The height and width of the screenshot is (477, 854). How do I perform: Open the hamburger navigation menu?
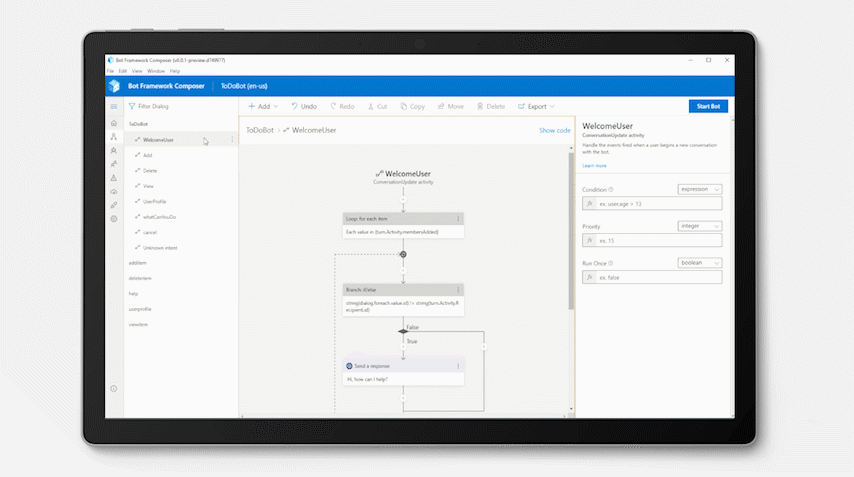[x=114, y=107]
